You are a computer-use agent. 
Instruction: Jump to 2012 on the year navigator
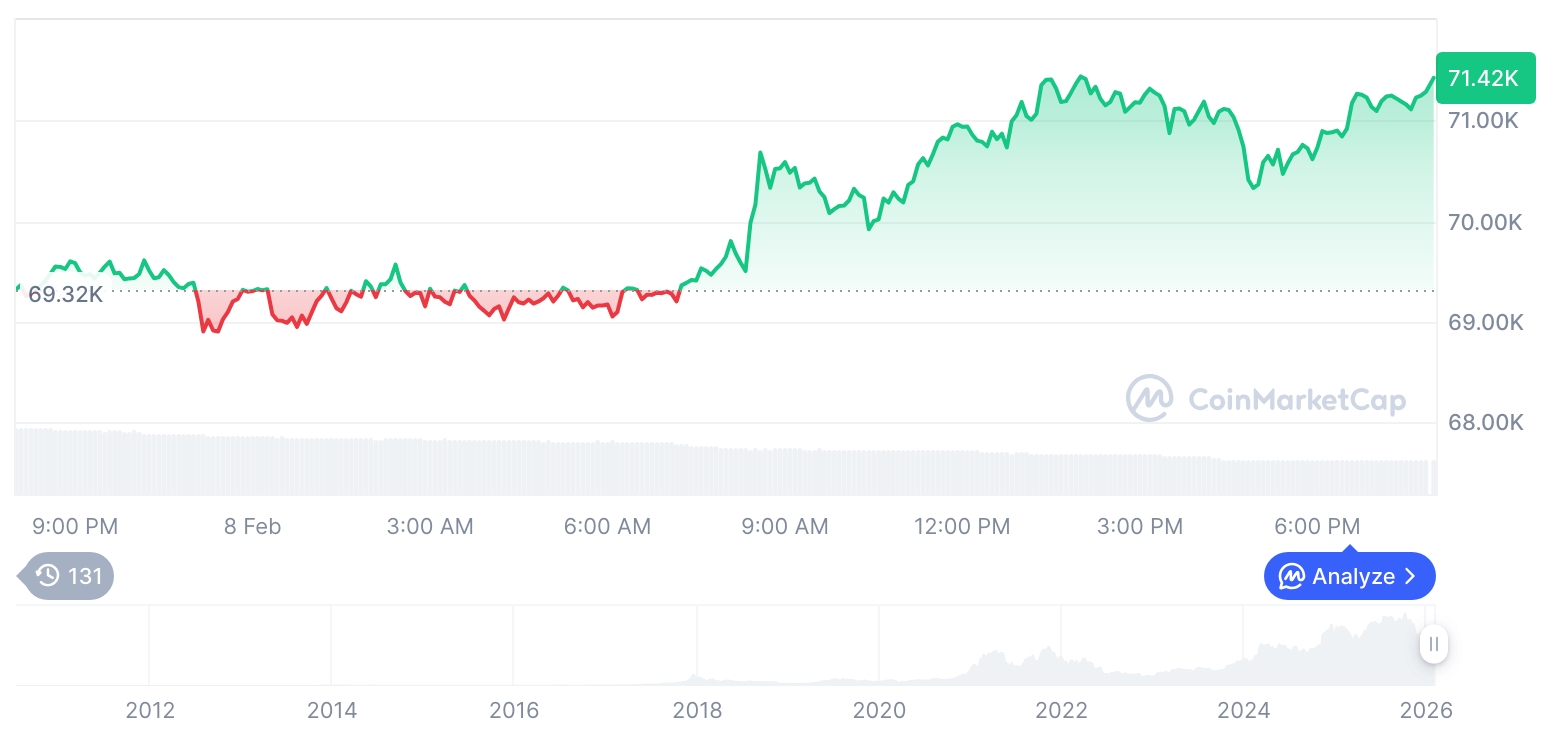tap(150, 711)
